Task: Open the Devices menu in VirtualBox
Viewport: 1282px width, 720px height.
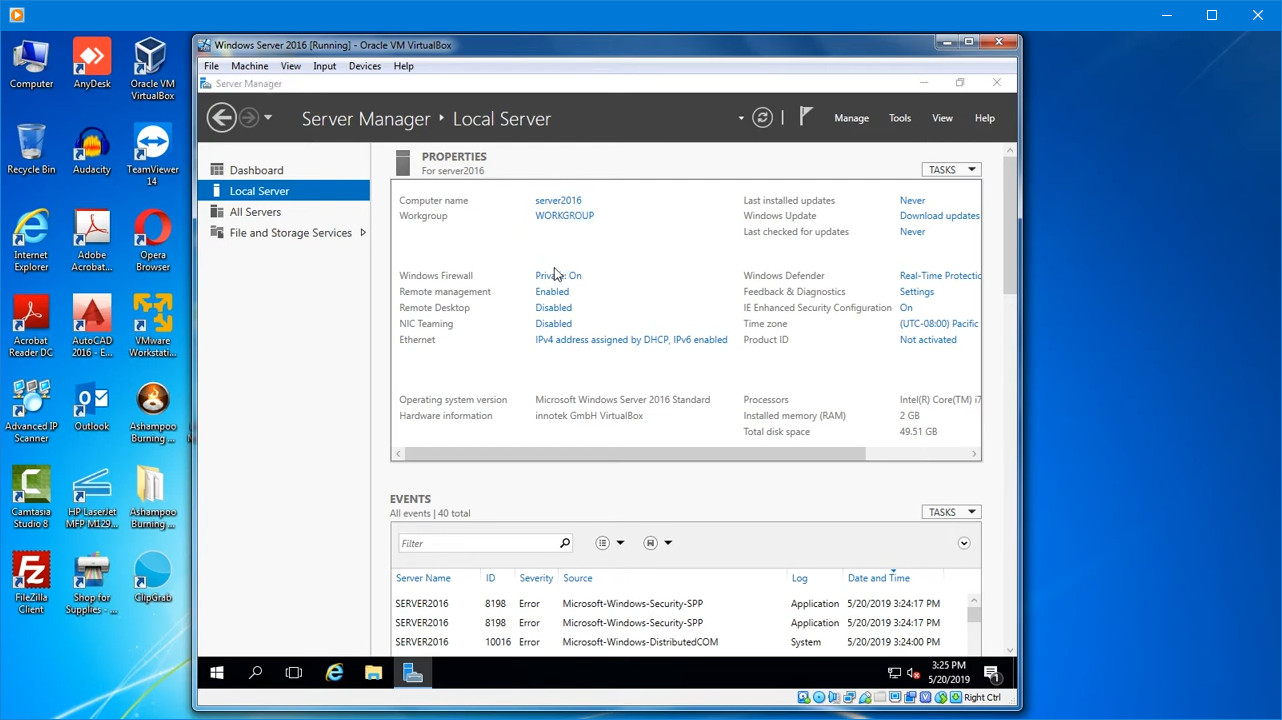Action: [364, 66]
